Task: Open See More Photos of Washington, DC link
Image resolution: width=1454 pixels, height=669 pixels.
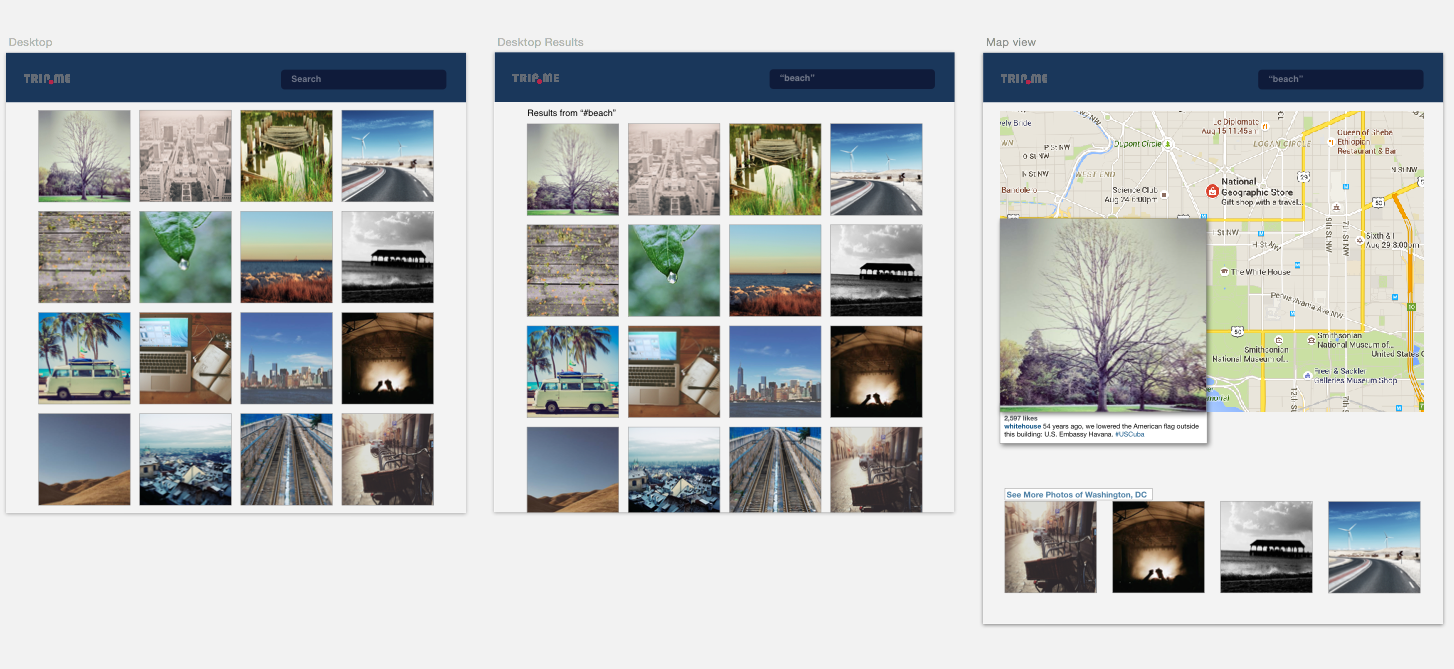Action: [x=1076, y=495]
